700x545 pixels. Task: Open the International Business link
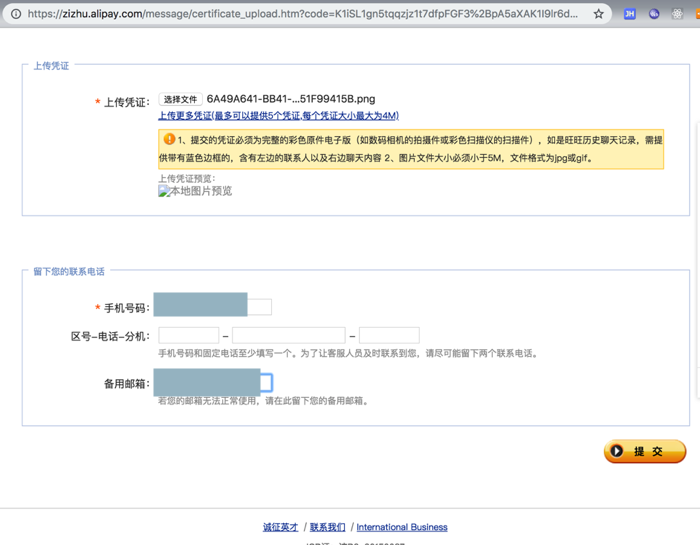tap(402, 527)
